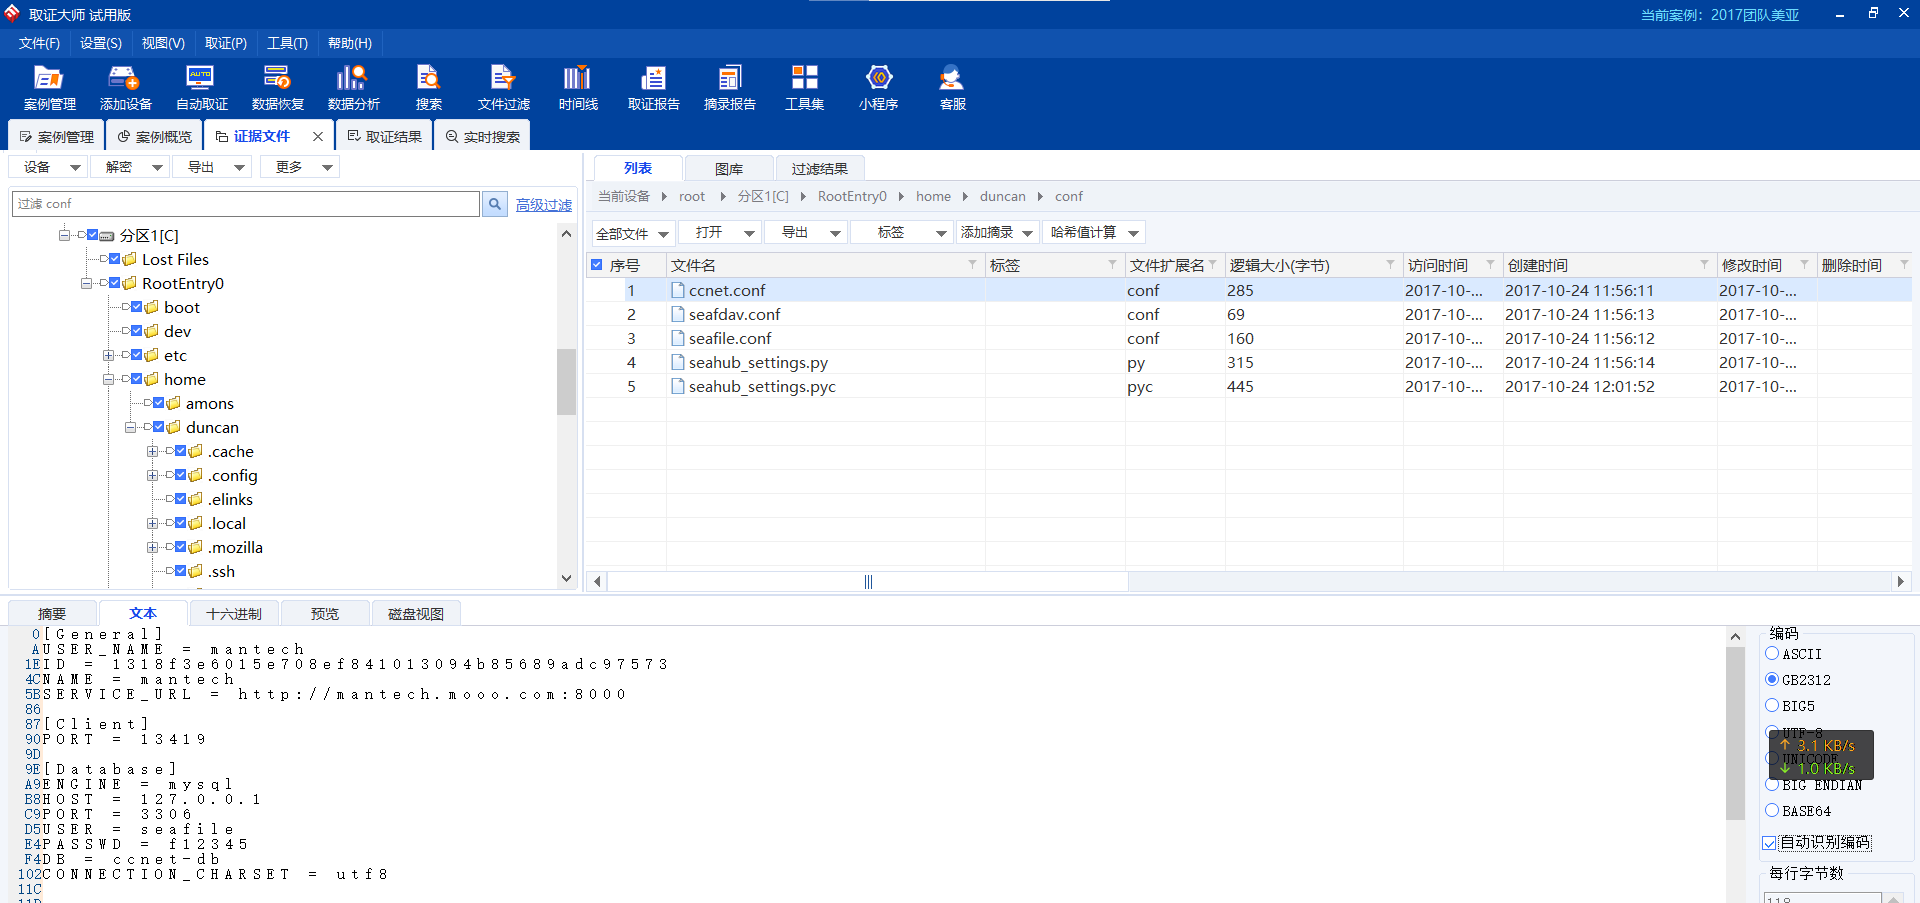Screen dimensions: 1920x903
Task: Open the 解密 dropdown
Action: tap(132, 167)
